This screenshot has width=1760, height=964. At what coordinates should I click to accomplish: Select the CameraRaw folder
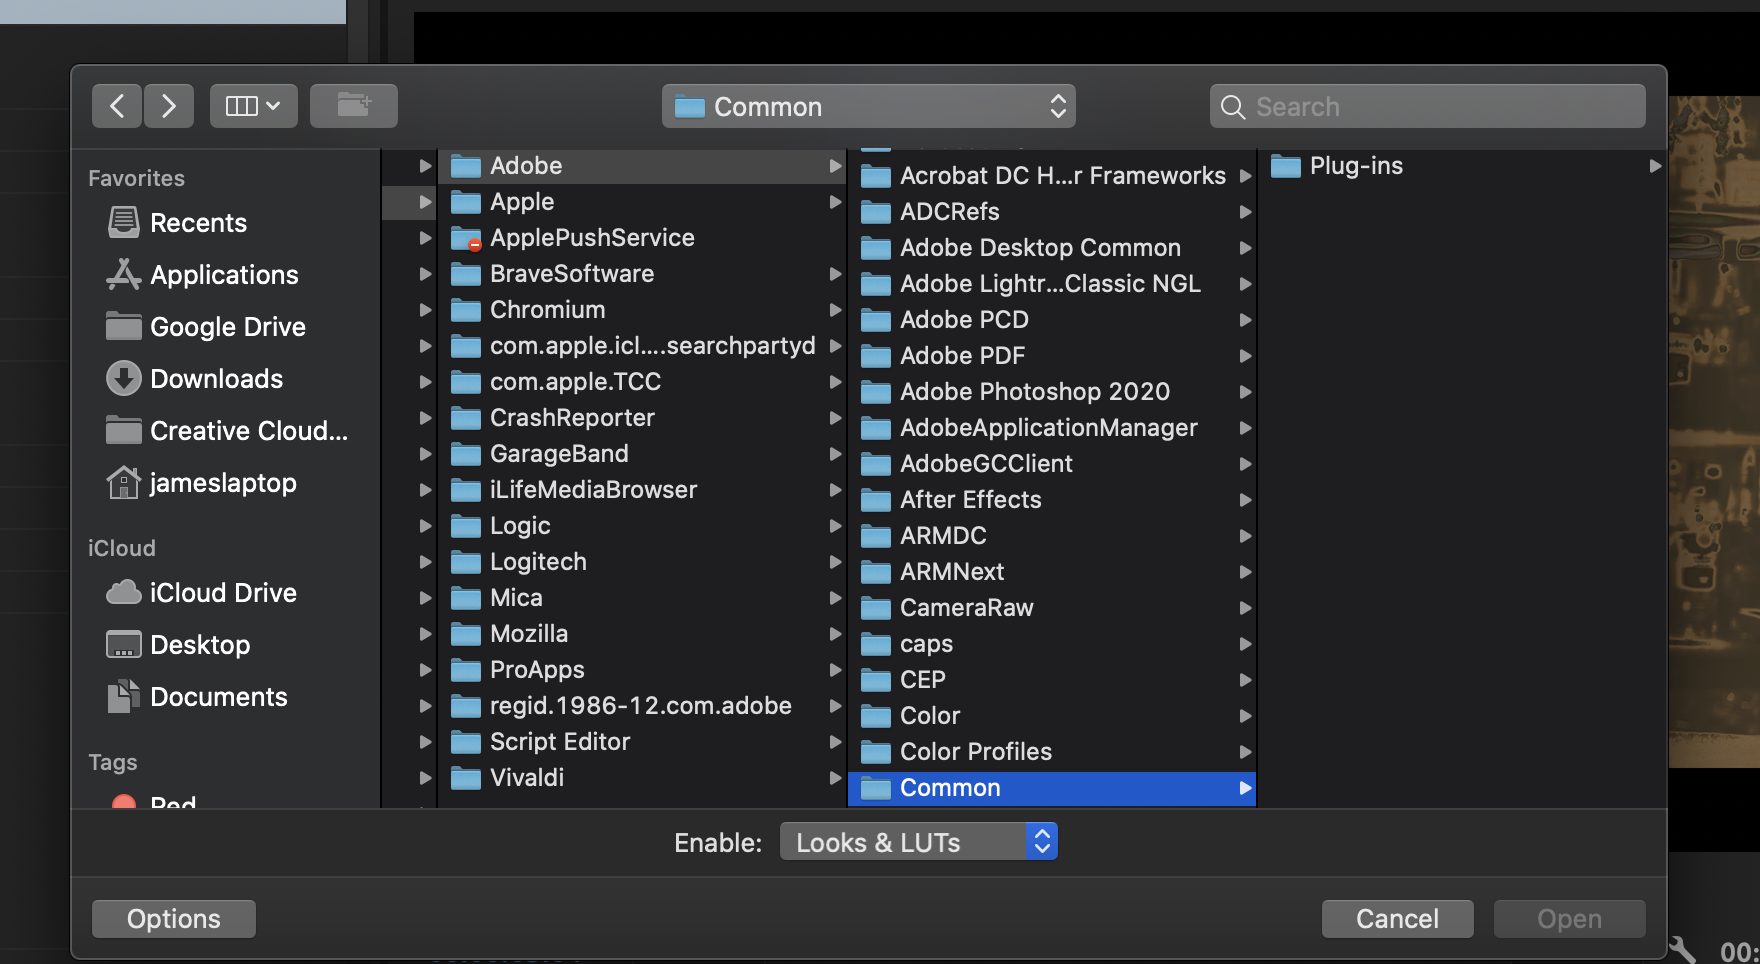pyautogui.click(x=966, y=608)
